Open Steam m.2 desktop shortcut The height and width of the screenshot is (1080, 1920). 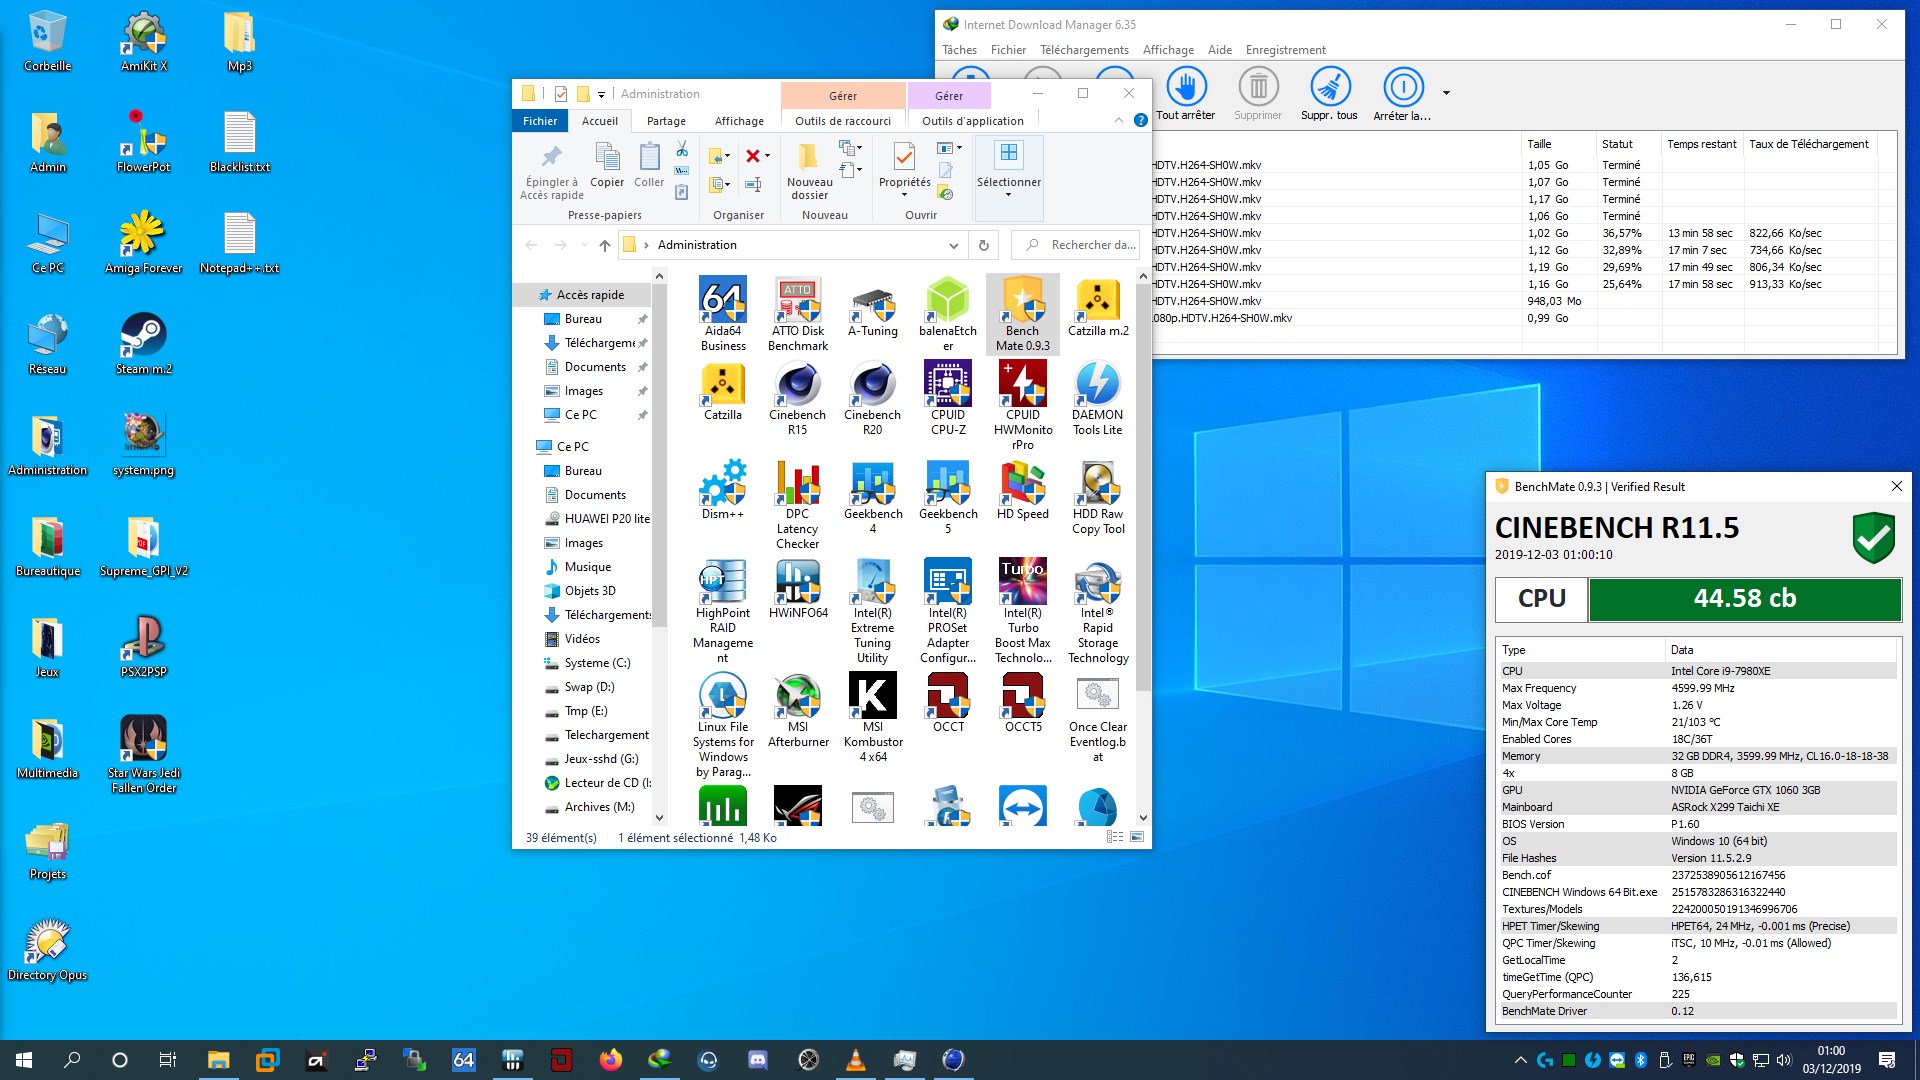tap(144, 344)
